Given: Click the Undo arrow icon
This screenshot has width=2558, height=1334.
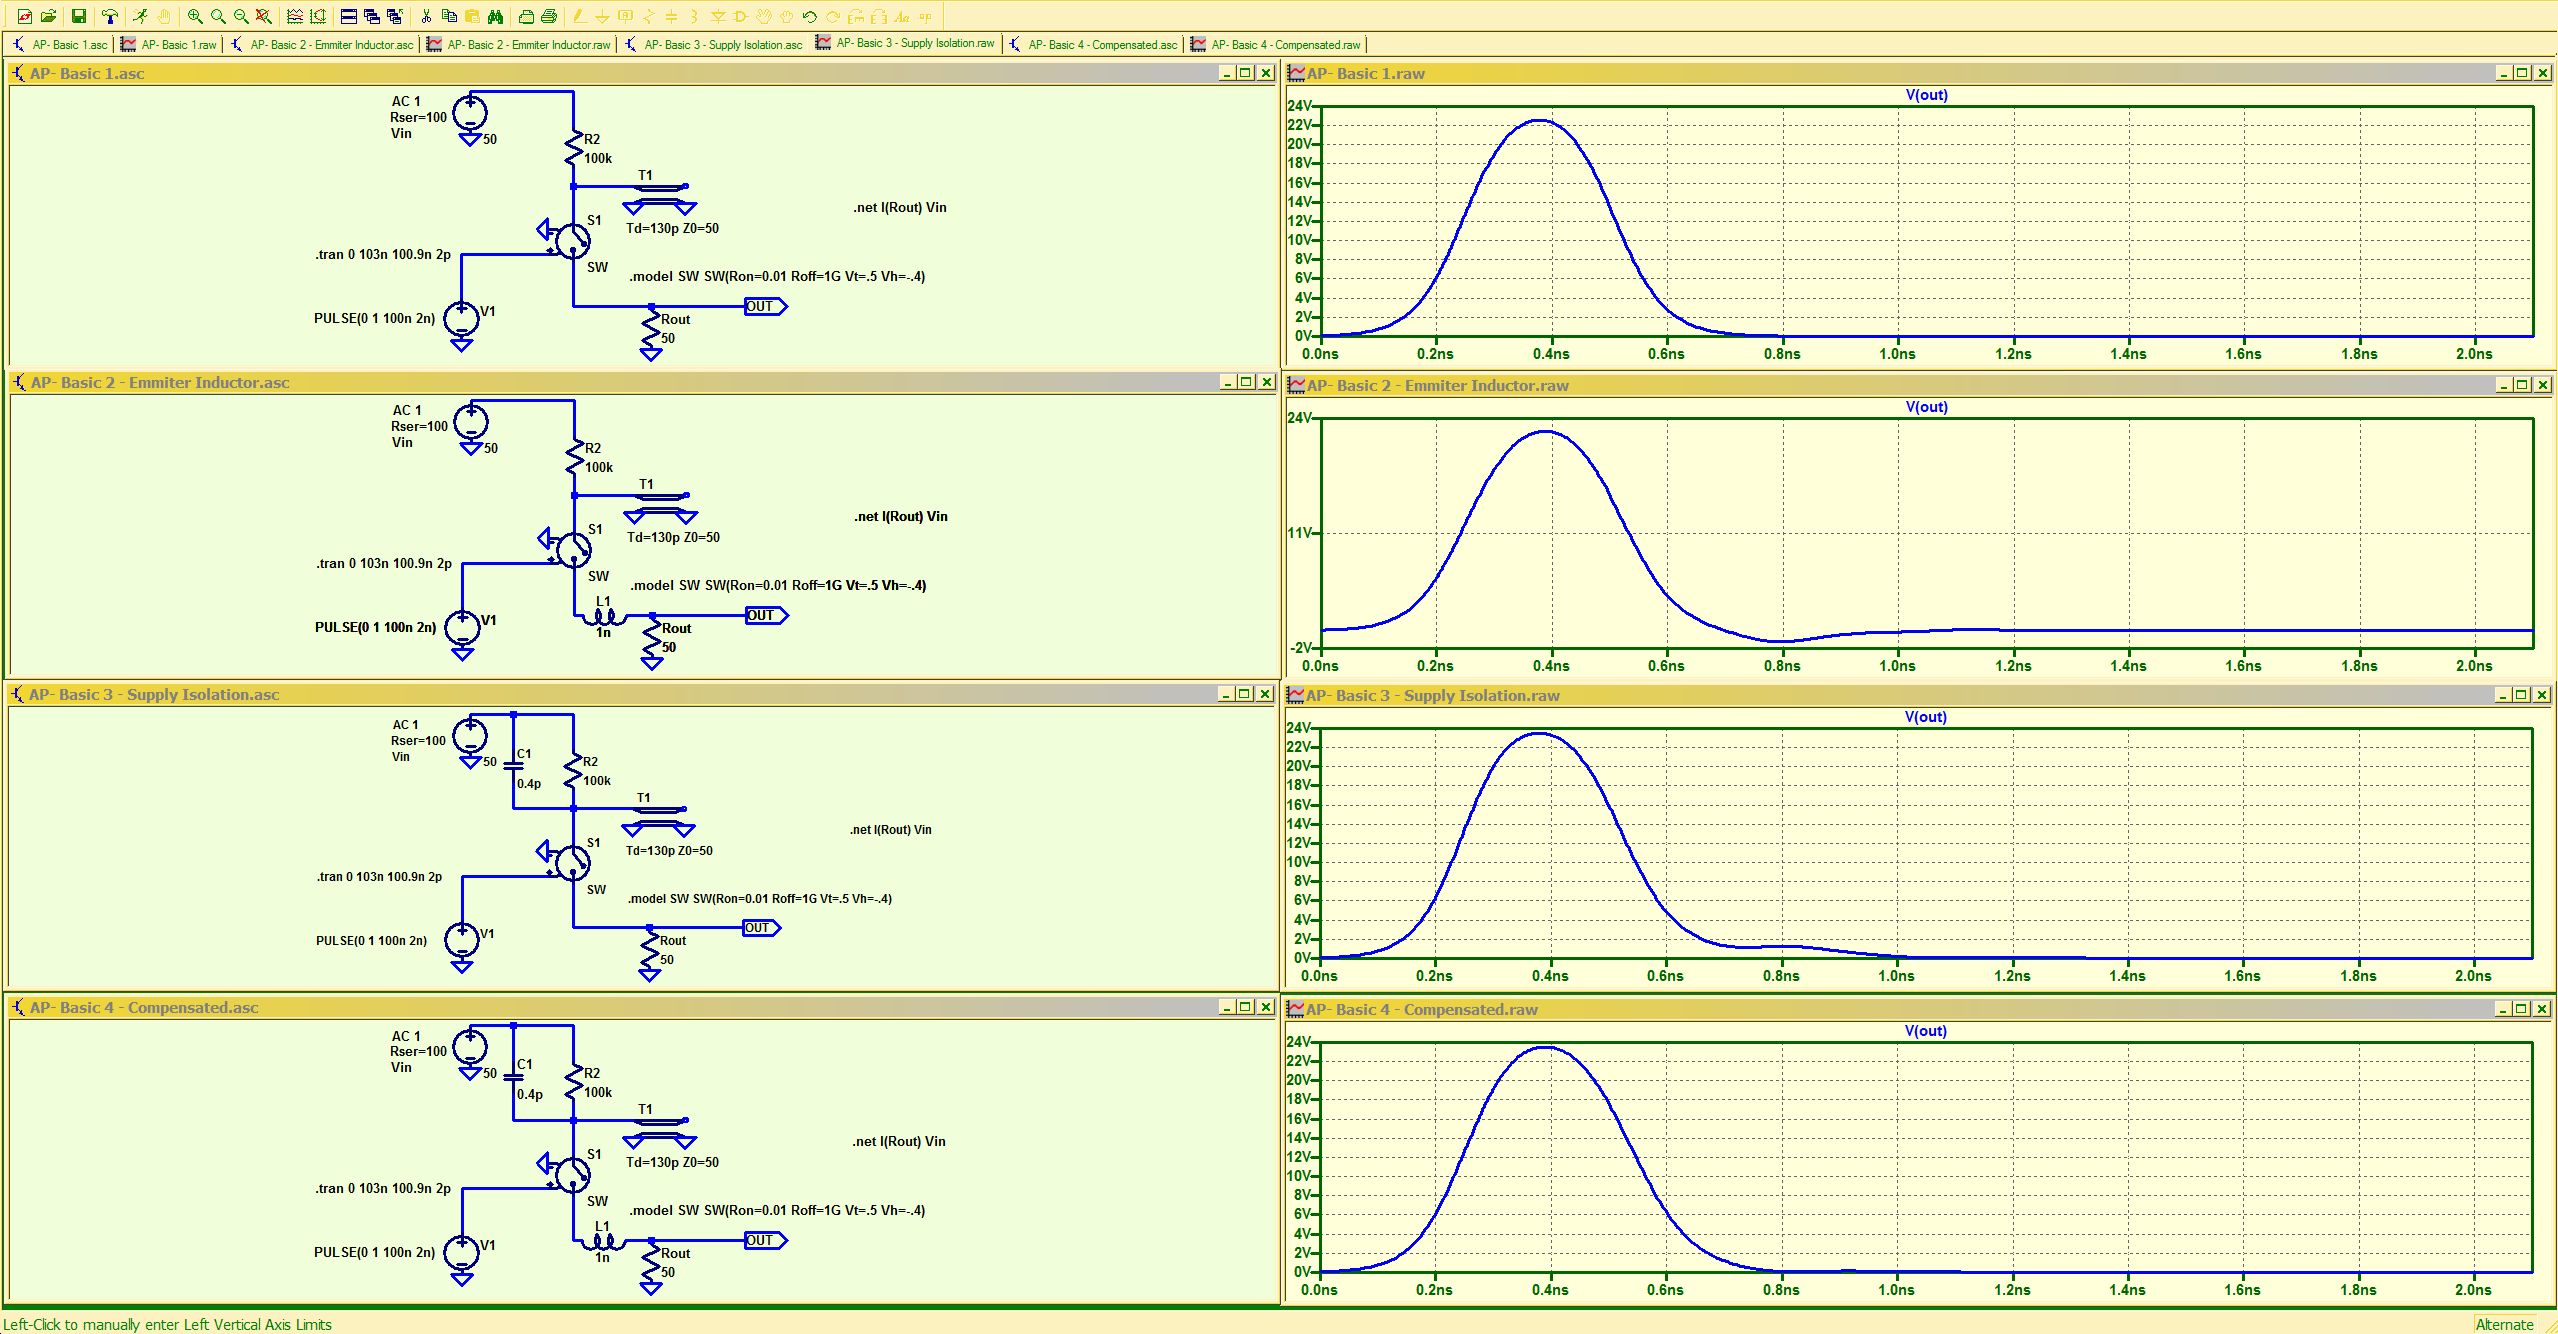Looking at the screenshot, I should tap(809, 16).
